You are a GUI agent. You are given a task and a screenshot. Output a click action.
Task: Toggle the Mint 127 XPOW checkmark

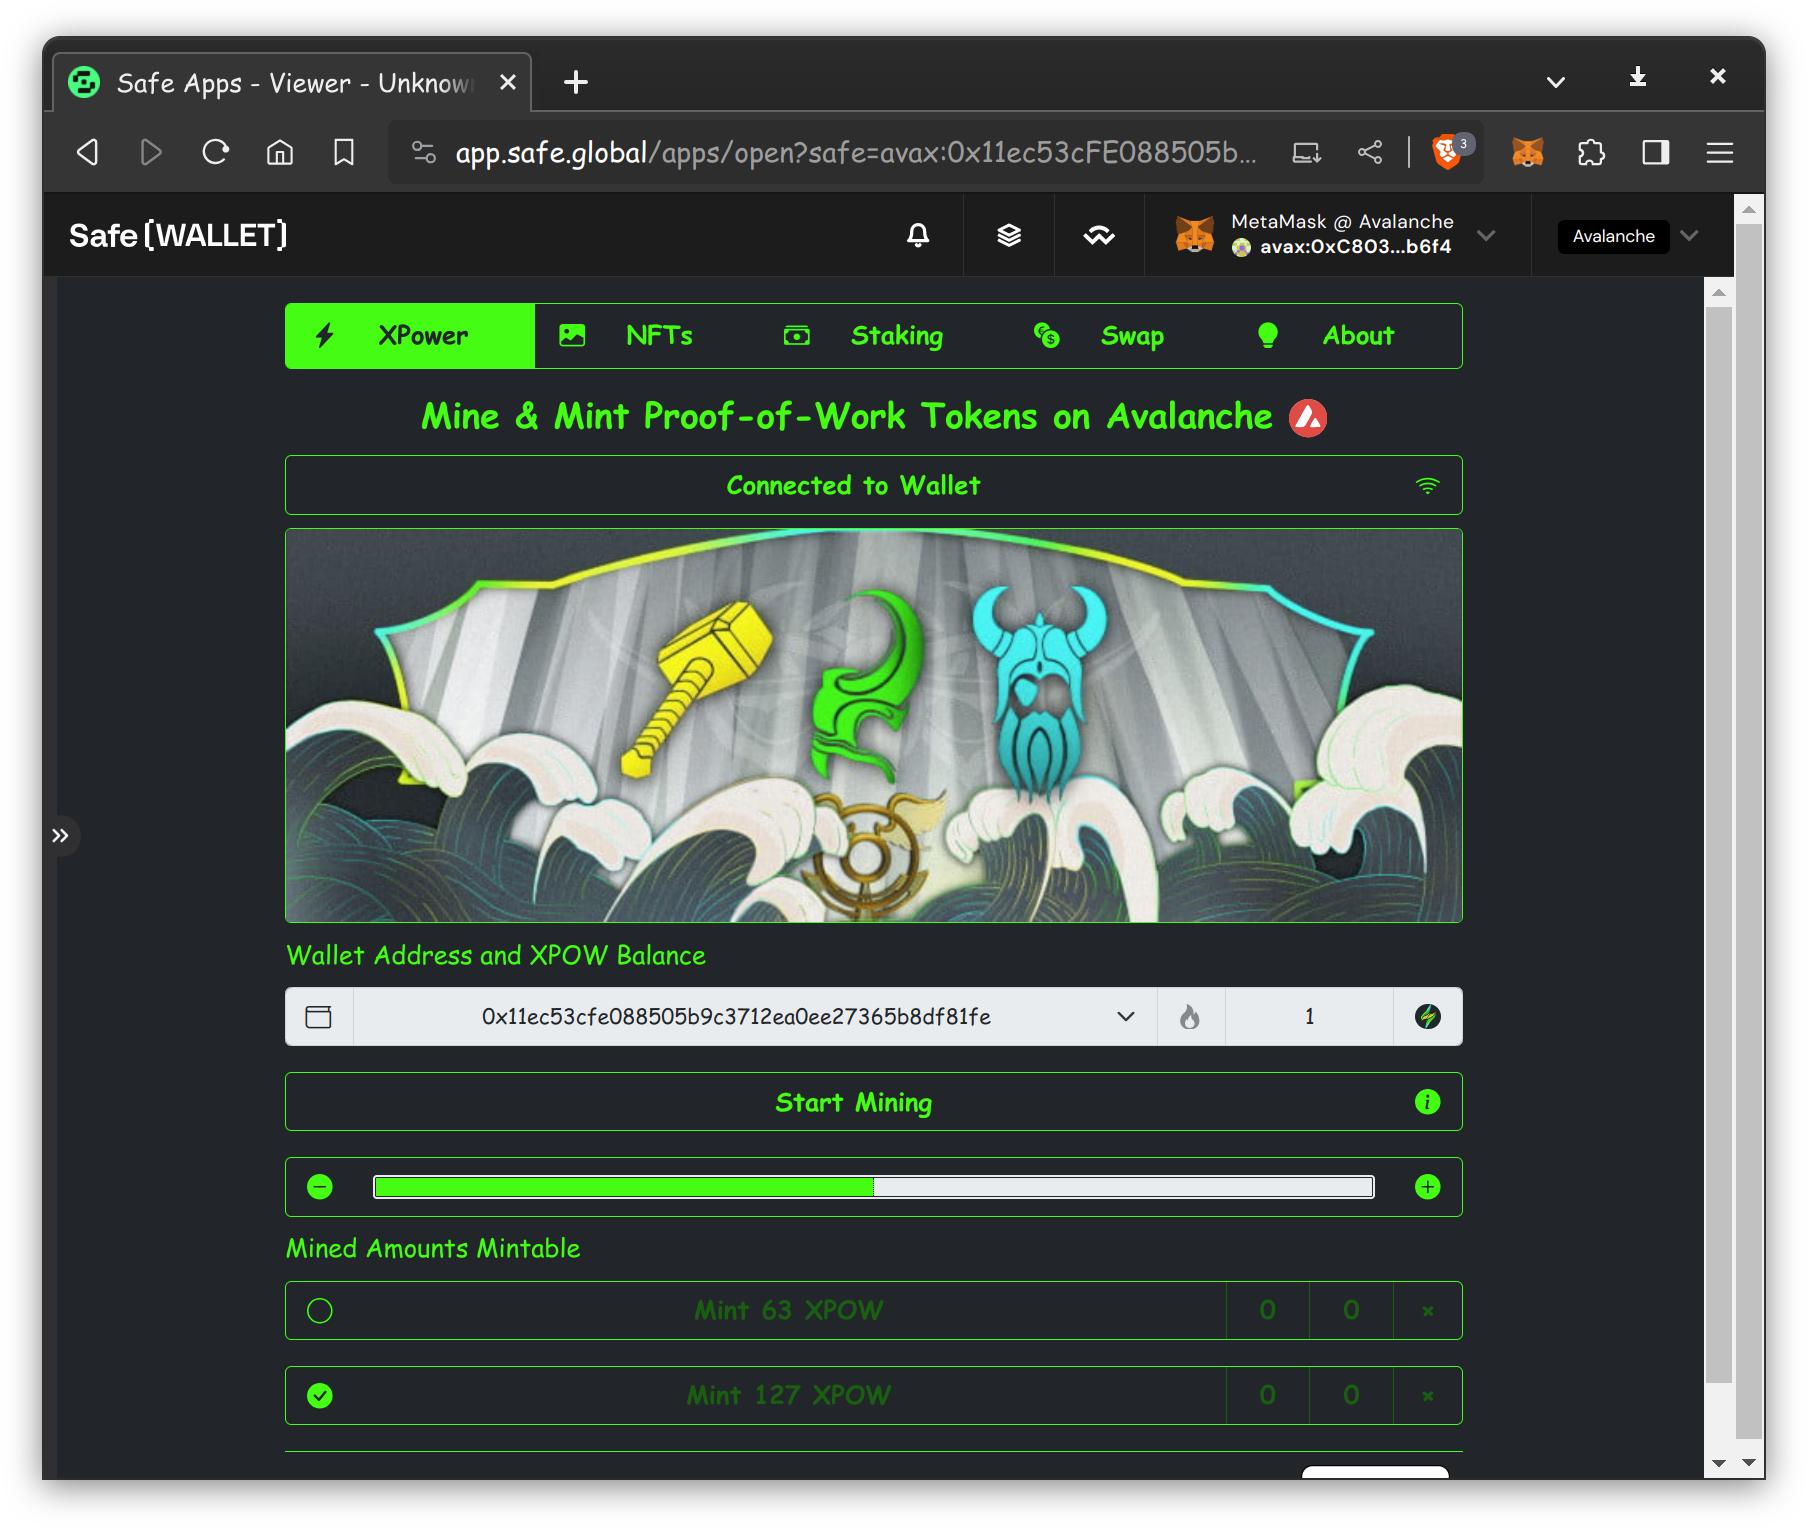coord(320,1396)
